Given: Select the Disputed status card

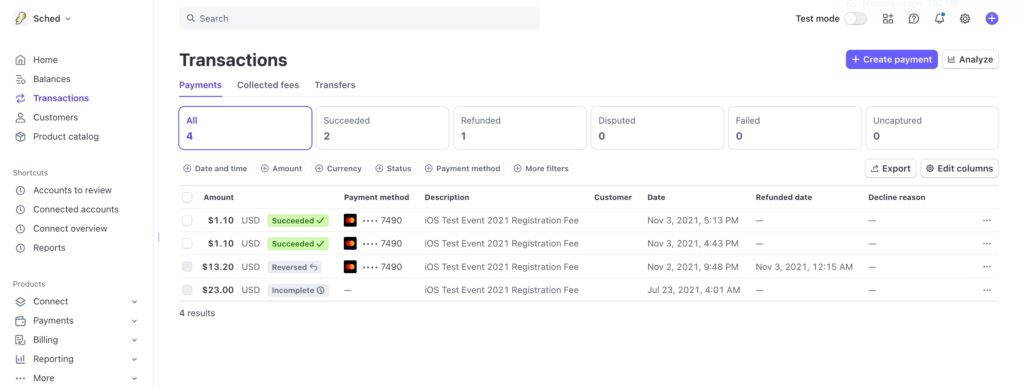Looking at the screenshot, I should pos(658,128).
